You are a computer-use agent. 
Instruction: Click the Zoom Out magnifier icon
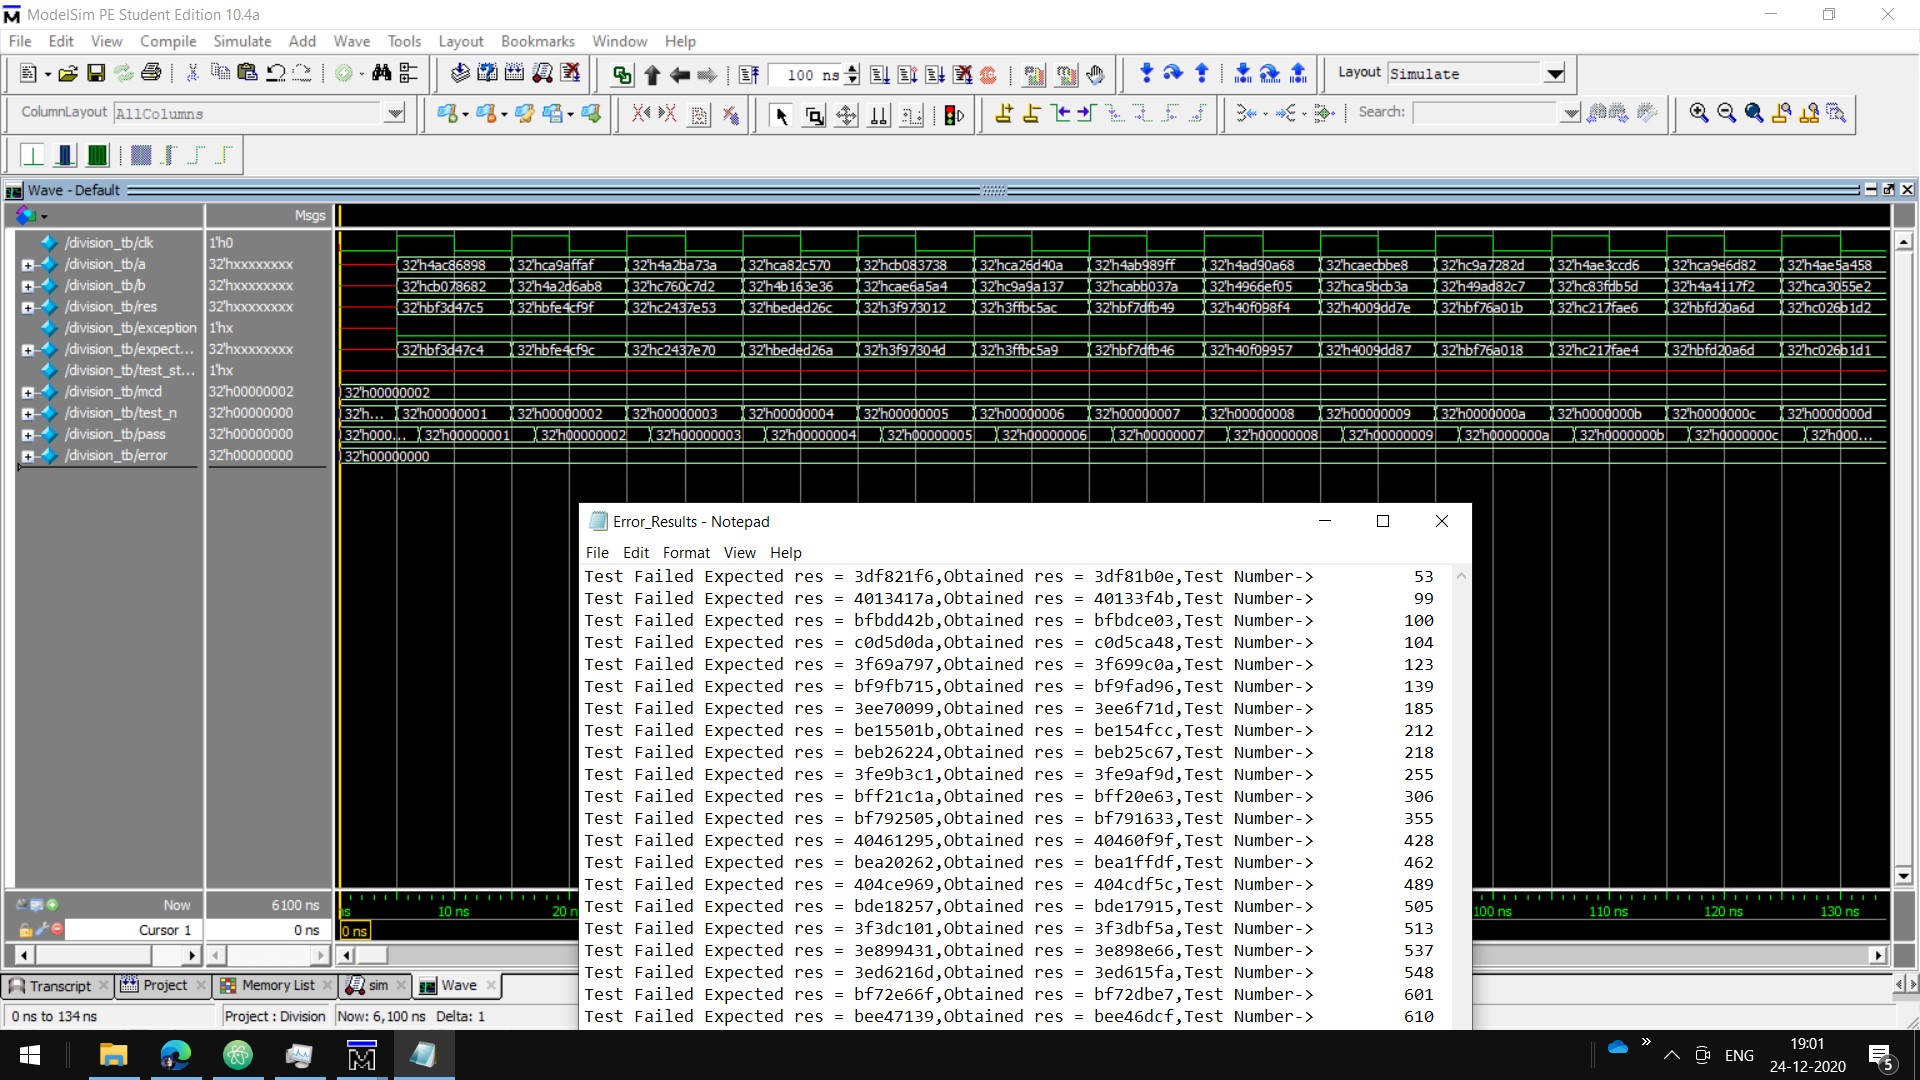pos(1726,113)
